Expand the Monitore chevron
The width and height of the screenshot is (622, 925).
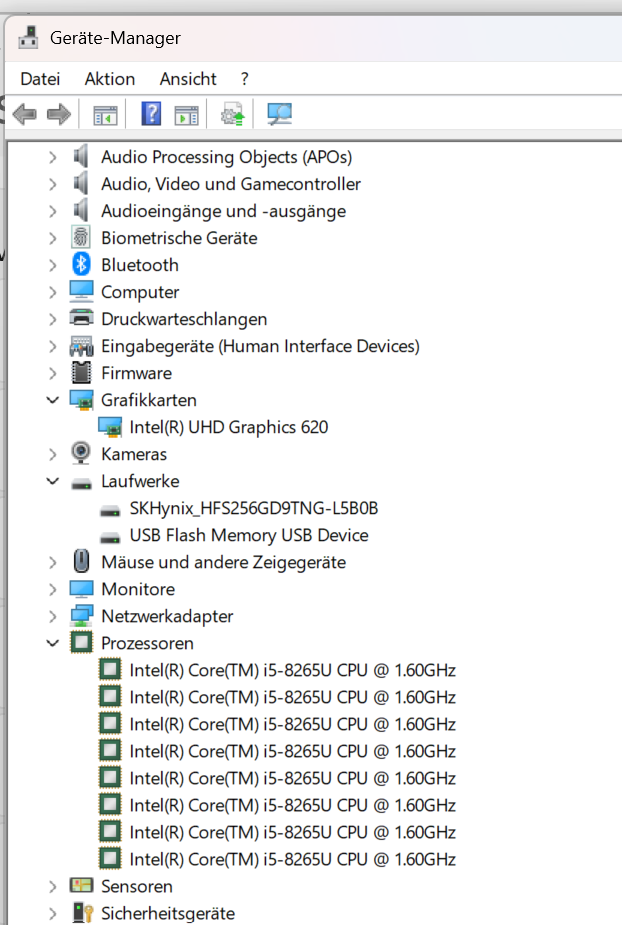53,589
